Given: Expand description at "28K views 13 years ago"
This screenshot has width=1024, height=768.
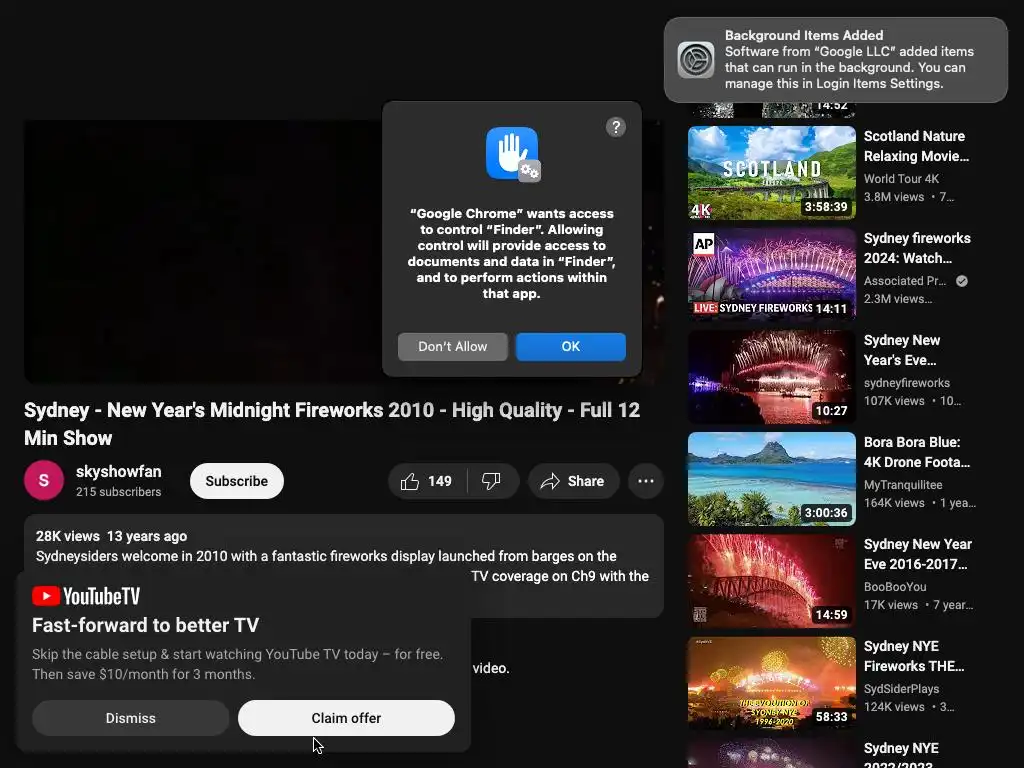Looking at the screenshot, I should (111, 536).
